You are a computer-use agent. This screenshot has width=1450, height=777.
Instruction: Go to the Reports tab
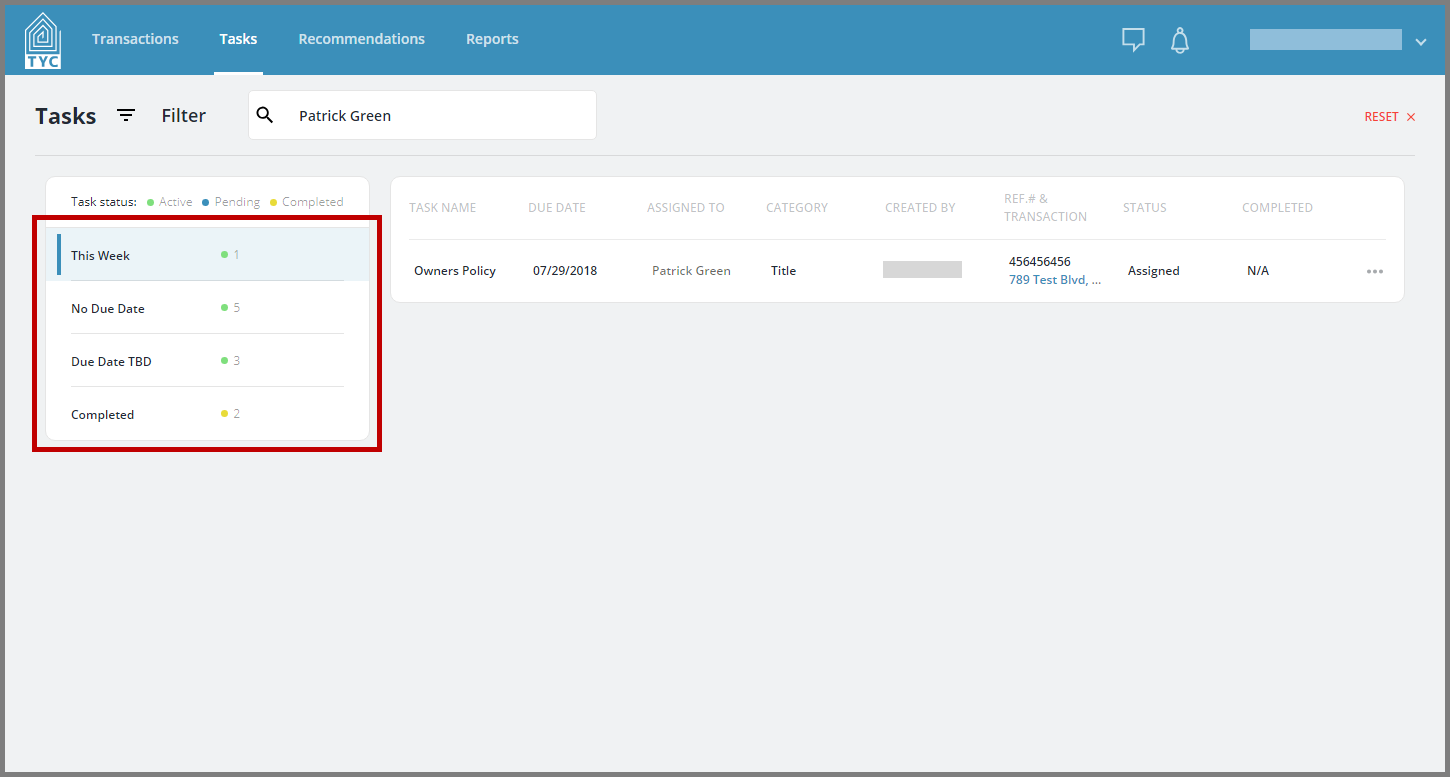point(492,39)
